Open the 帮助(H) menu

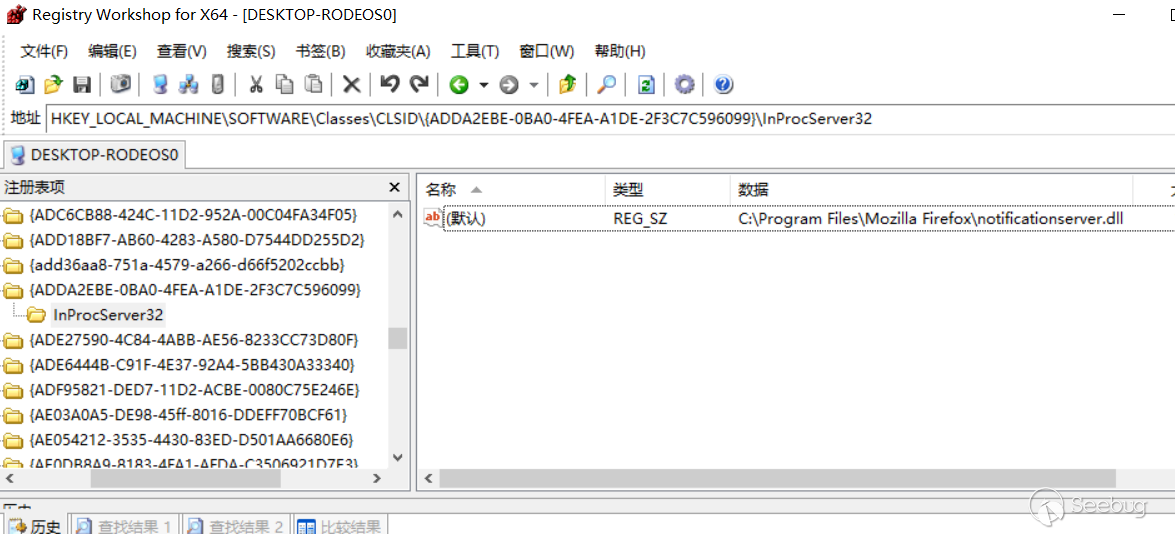pyautogui.click(x=620, y=52)
